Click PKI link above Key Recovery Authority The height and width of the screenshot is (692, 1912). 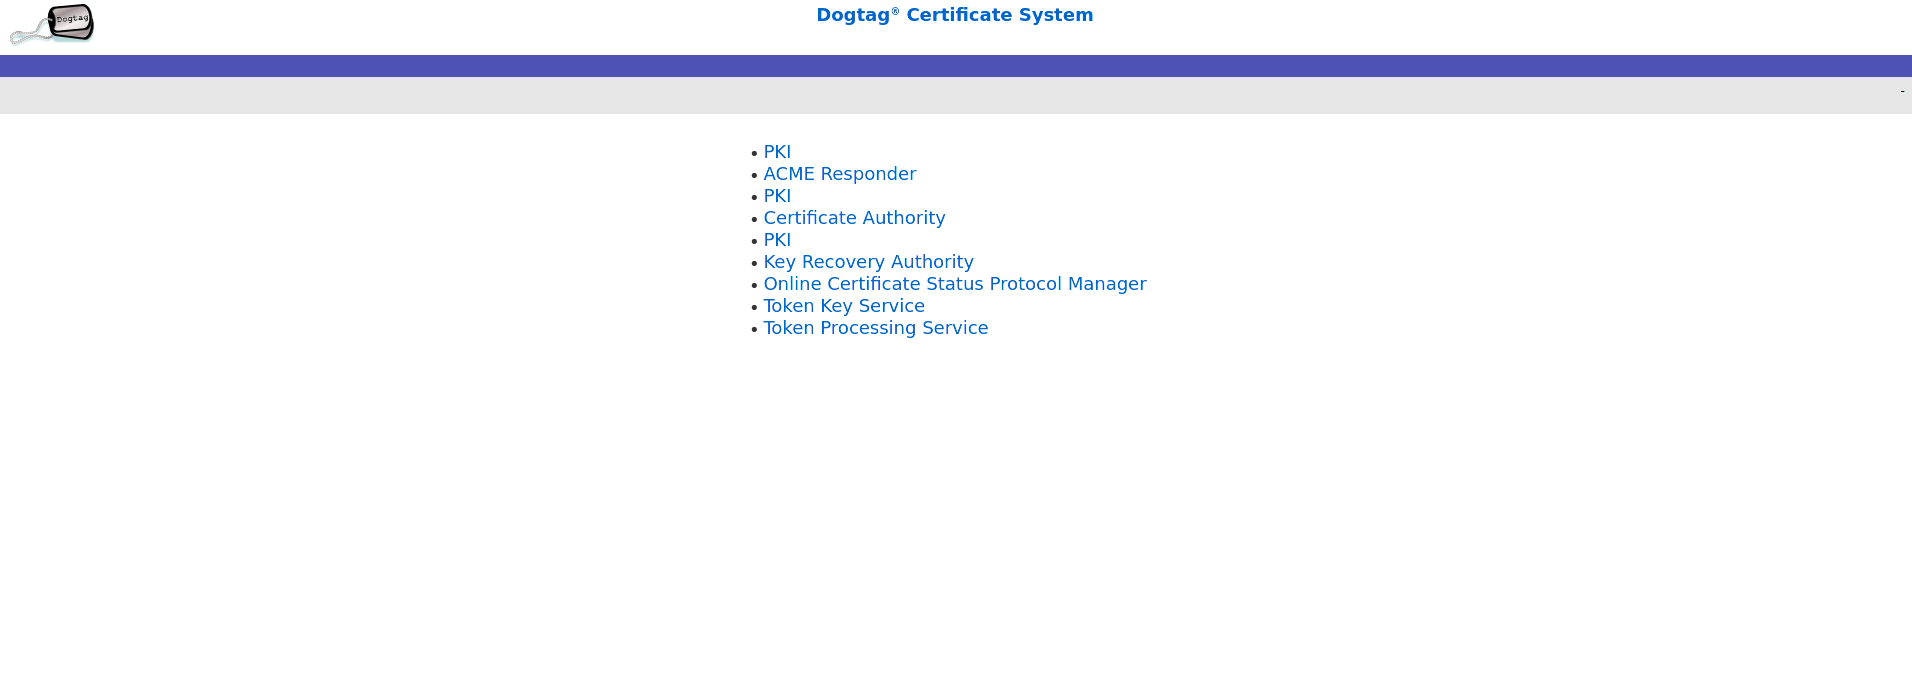777,240
